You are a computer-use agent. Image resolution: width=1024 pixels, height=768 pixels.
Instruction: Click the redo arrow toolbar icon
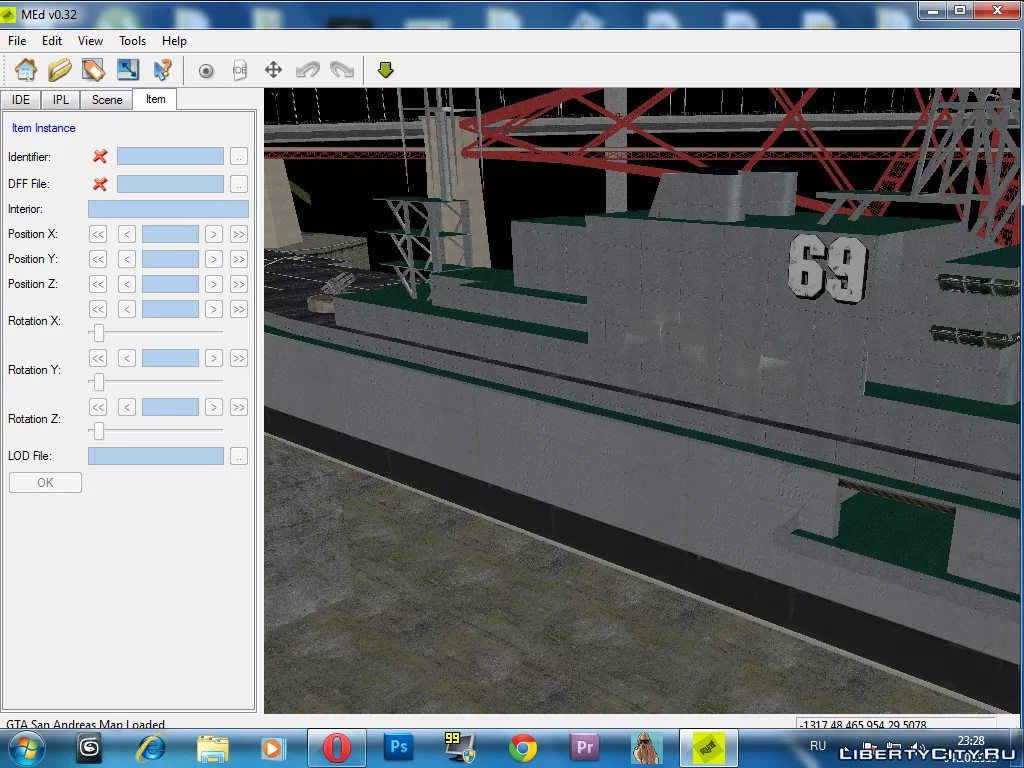[x=342, y=69]
